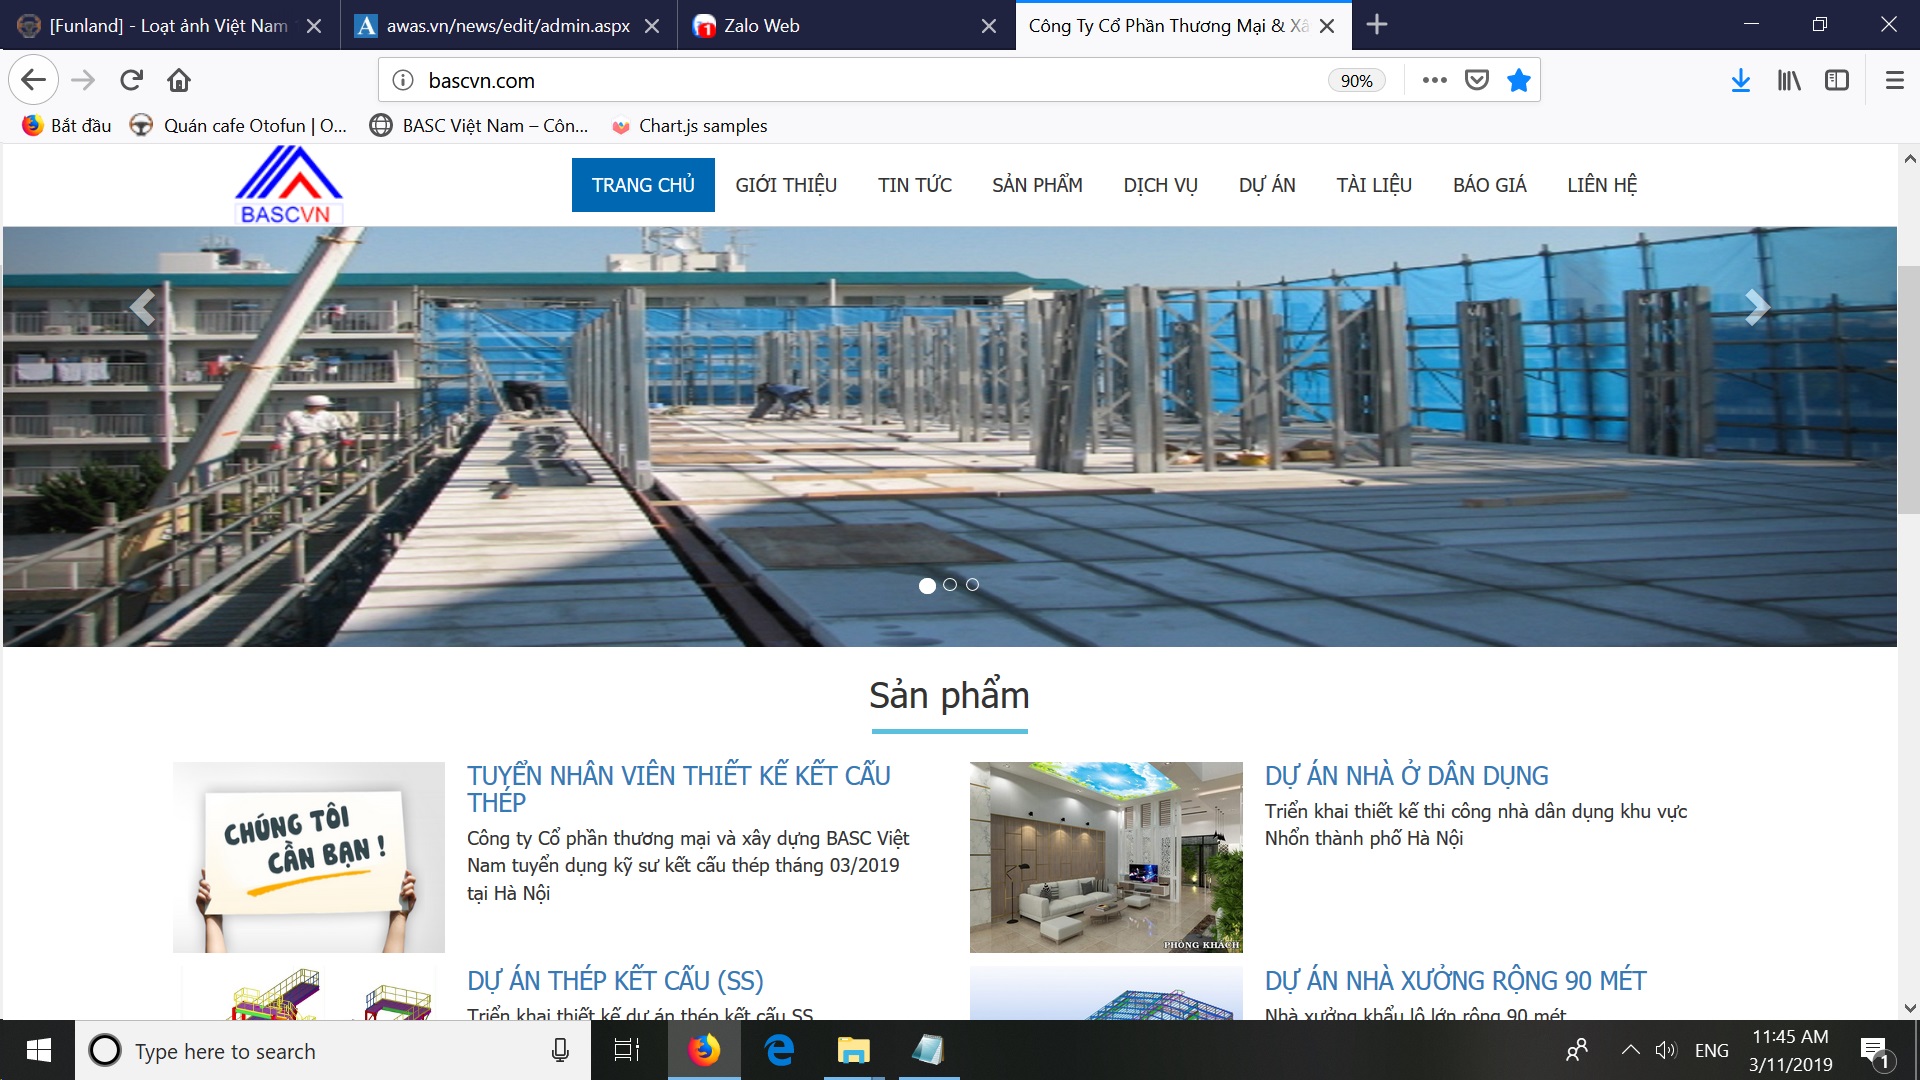Open Microsoft Edge from the taskbar

[x=779, y=1050]
